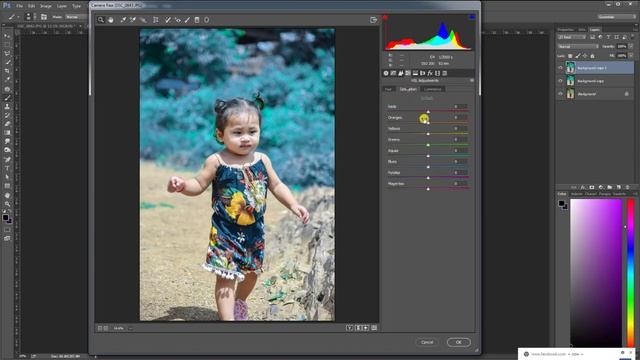Click OK to apply Camera Raw filter
The height and width of the screenshot is (360, 640).
tap(458, 342)
